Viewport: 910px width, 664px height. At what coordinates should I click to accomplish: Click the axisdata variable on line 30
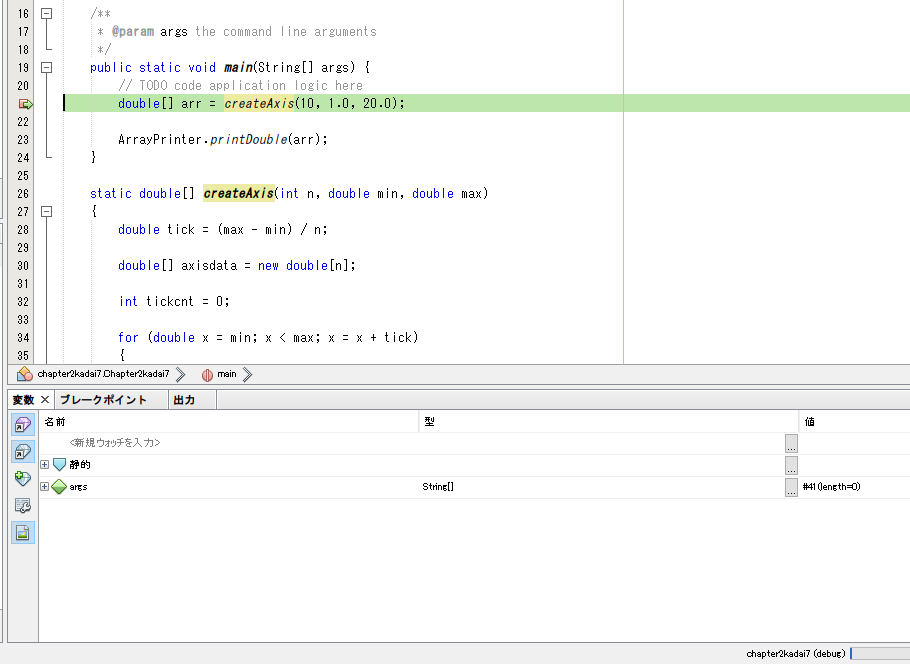(x=209, y=265)
